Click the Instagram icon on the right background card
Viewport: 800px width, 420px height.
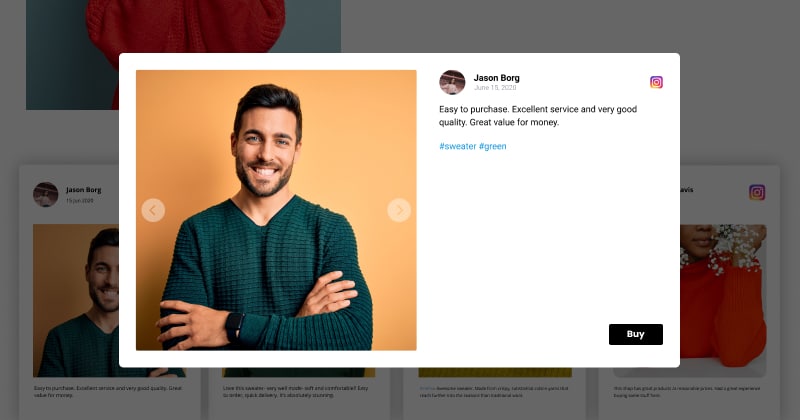757,192
